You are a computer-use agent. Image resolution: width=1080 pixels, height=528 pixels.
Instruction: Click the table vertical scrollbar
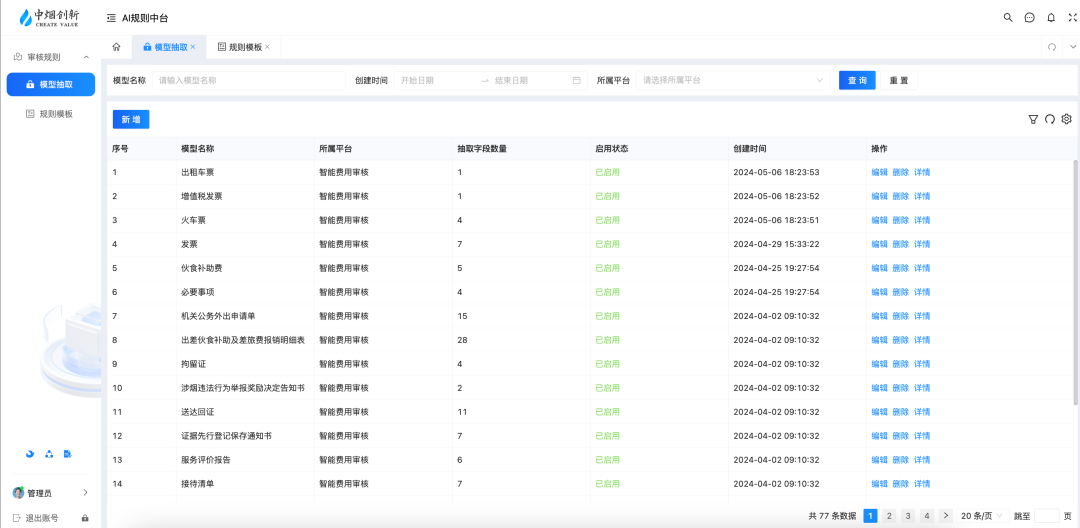(1076, 282)
